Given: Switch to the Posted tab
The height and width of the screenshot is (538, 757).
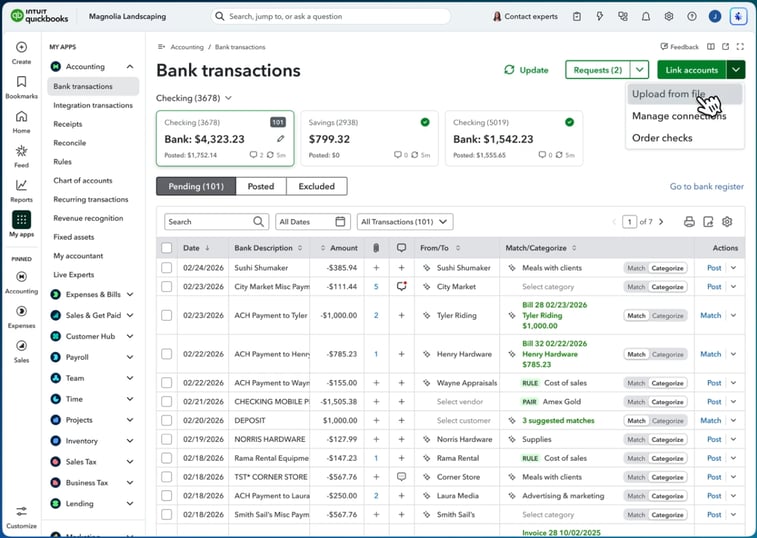Looking at the screenshot, I should [x=261, y=186].
